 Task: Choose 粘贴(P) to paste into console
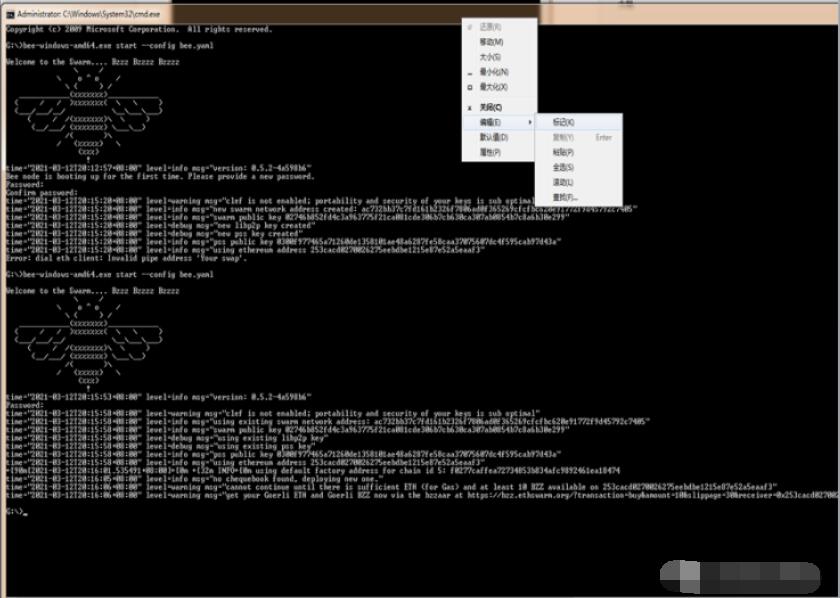564,153
